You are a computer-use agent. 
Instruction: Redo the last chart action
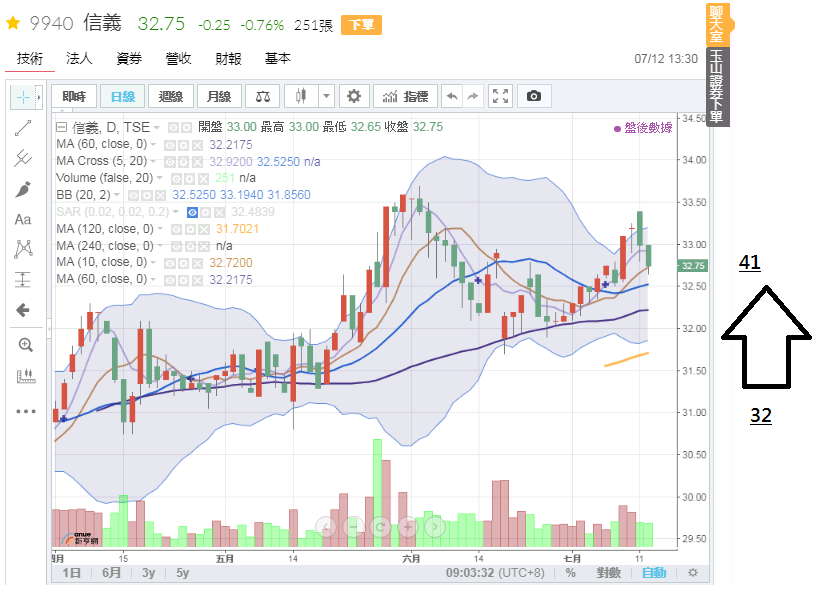click(473, 96)
